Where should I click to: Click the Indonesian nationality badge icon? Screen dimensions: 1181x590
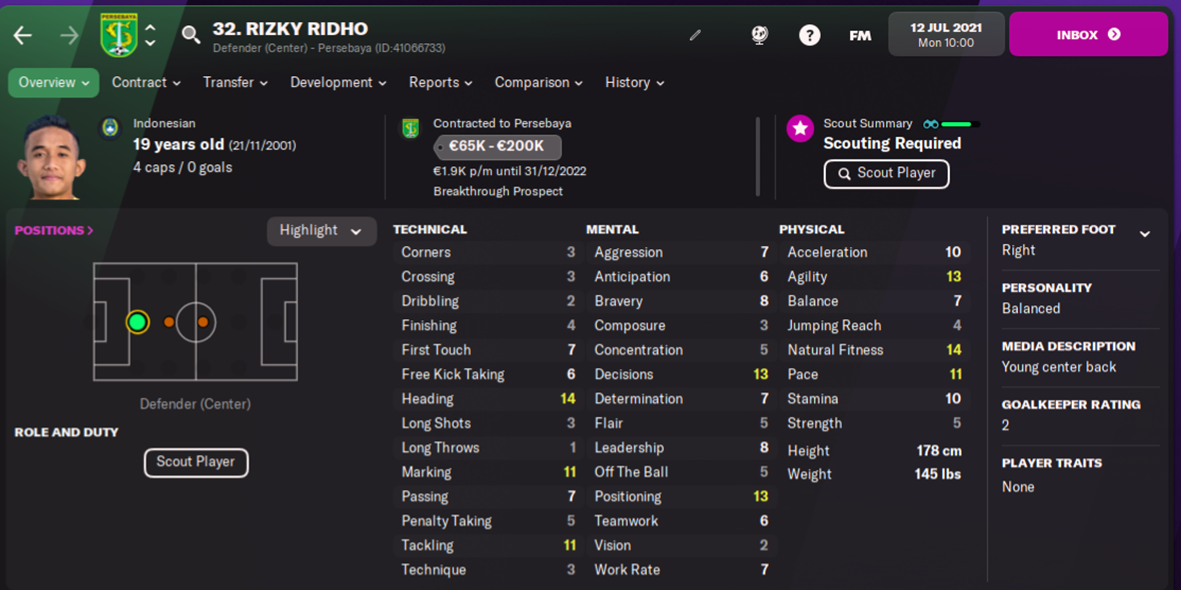click(110, 128)
